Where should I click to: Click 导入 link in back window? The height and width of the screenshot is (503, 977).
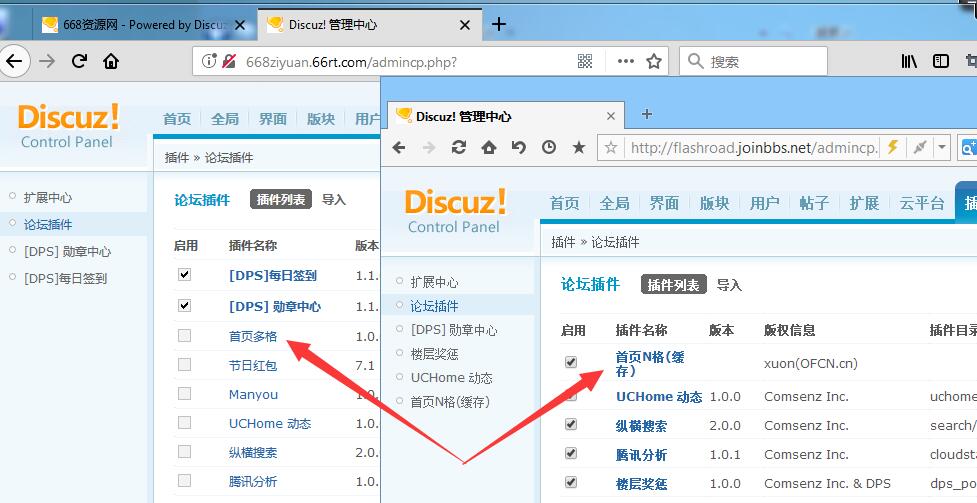point(333,199)
